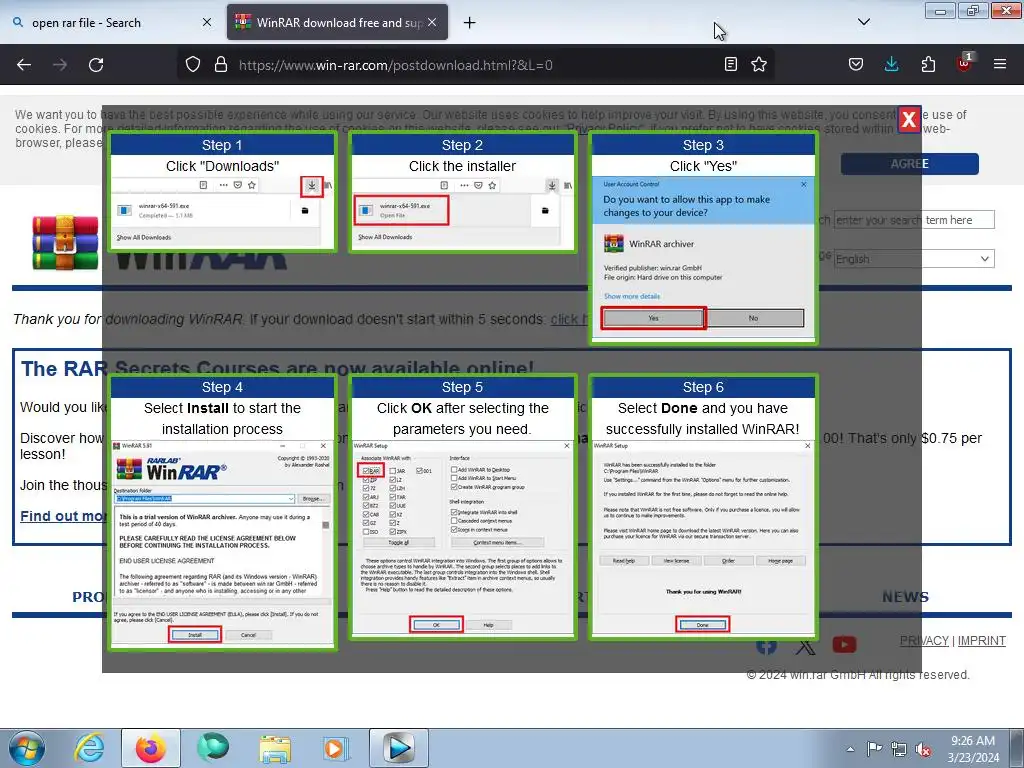Open the green globe browser taskbar icon

click(213, 748)
